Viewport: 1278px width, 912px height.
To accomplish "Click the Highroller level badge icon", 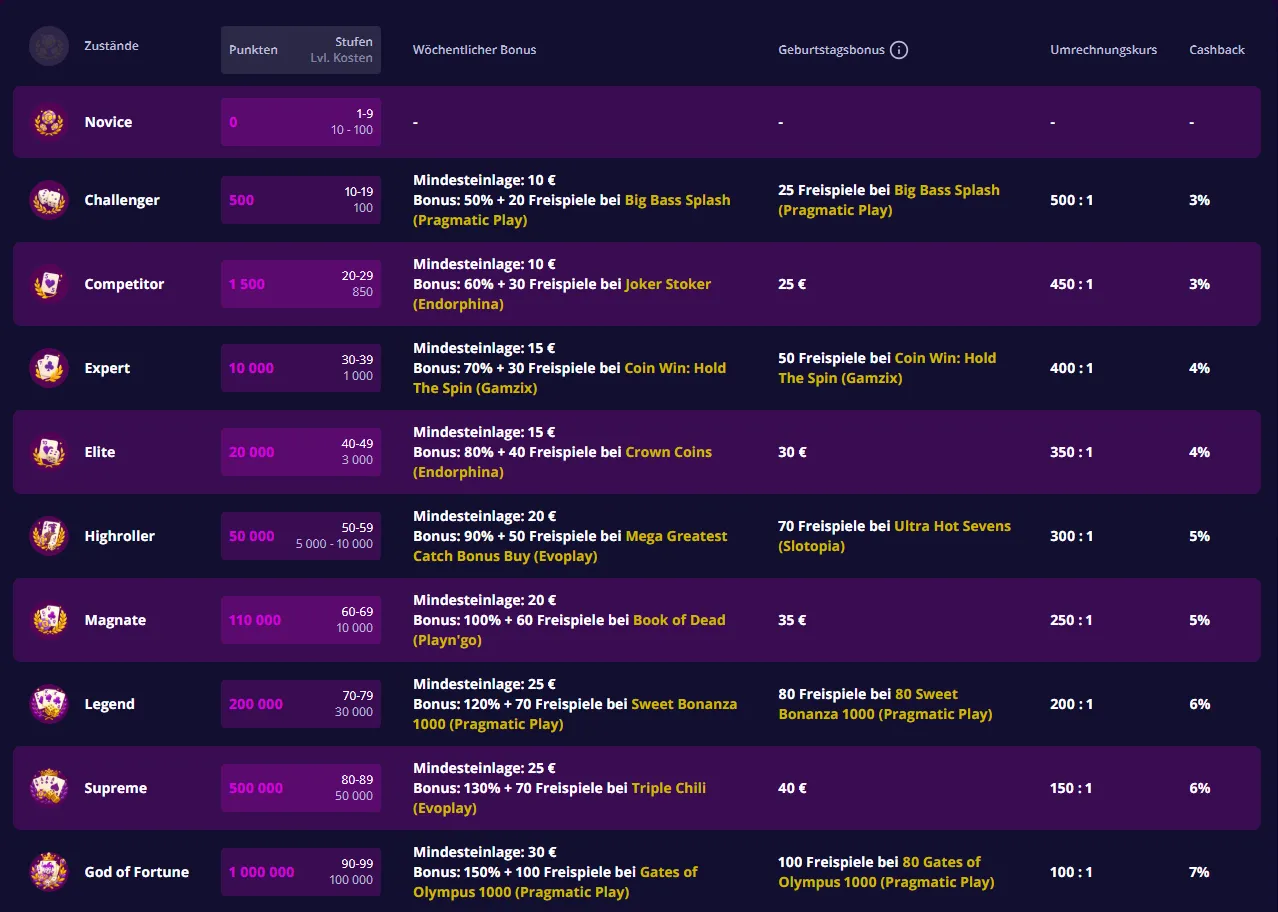I will click(x=48, y=536).
